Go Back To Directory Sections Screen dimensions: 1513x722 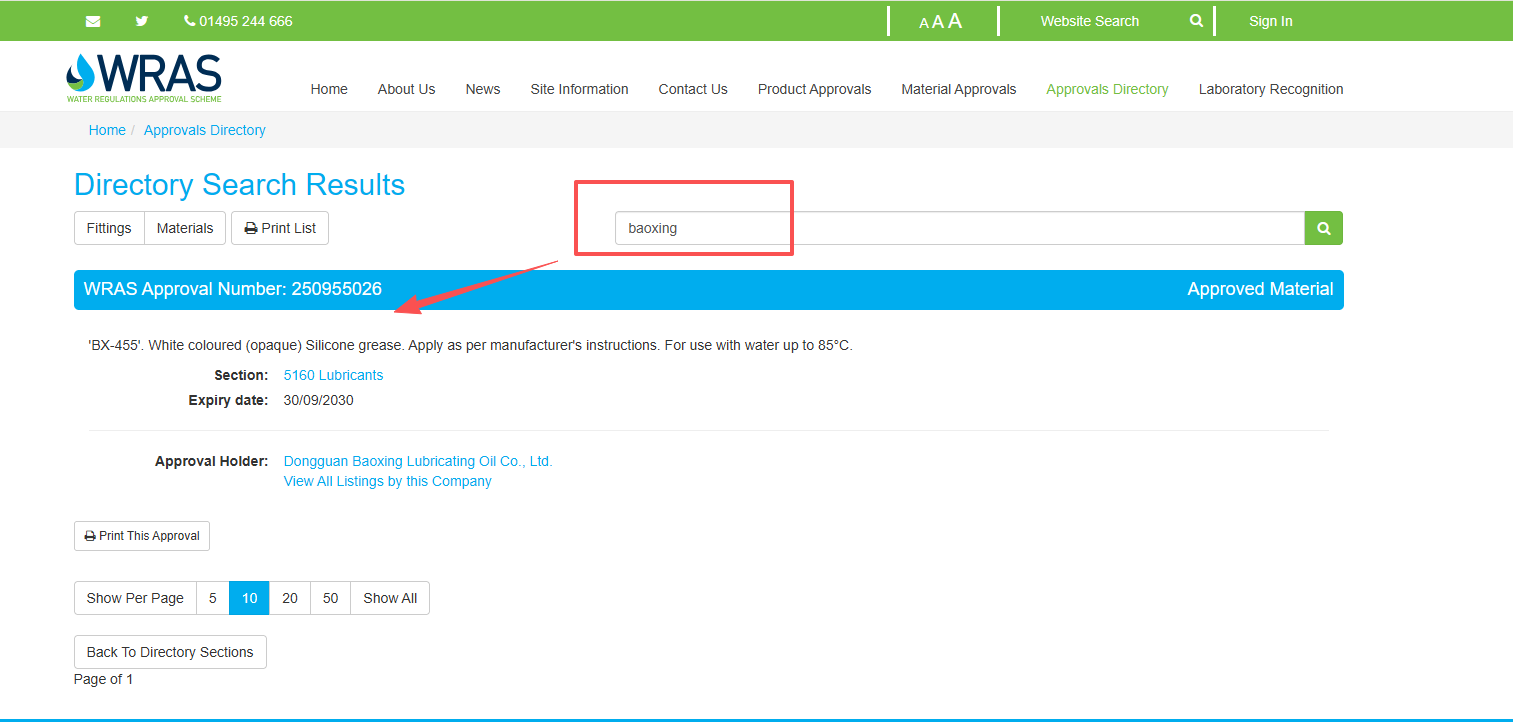170,652
